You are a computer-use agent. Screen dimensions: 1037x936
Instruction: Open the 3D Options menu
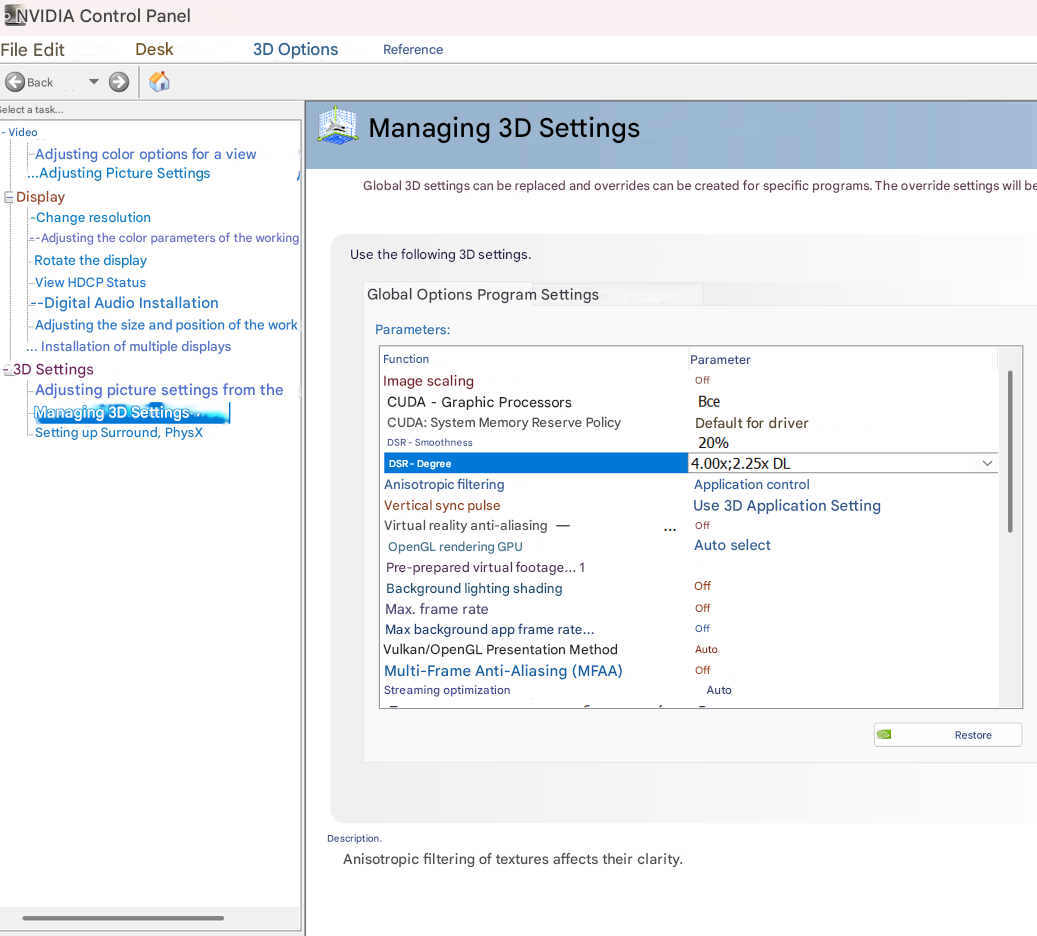tap(295, 49)
